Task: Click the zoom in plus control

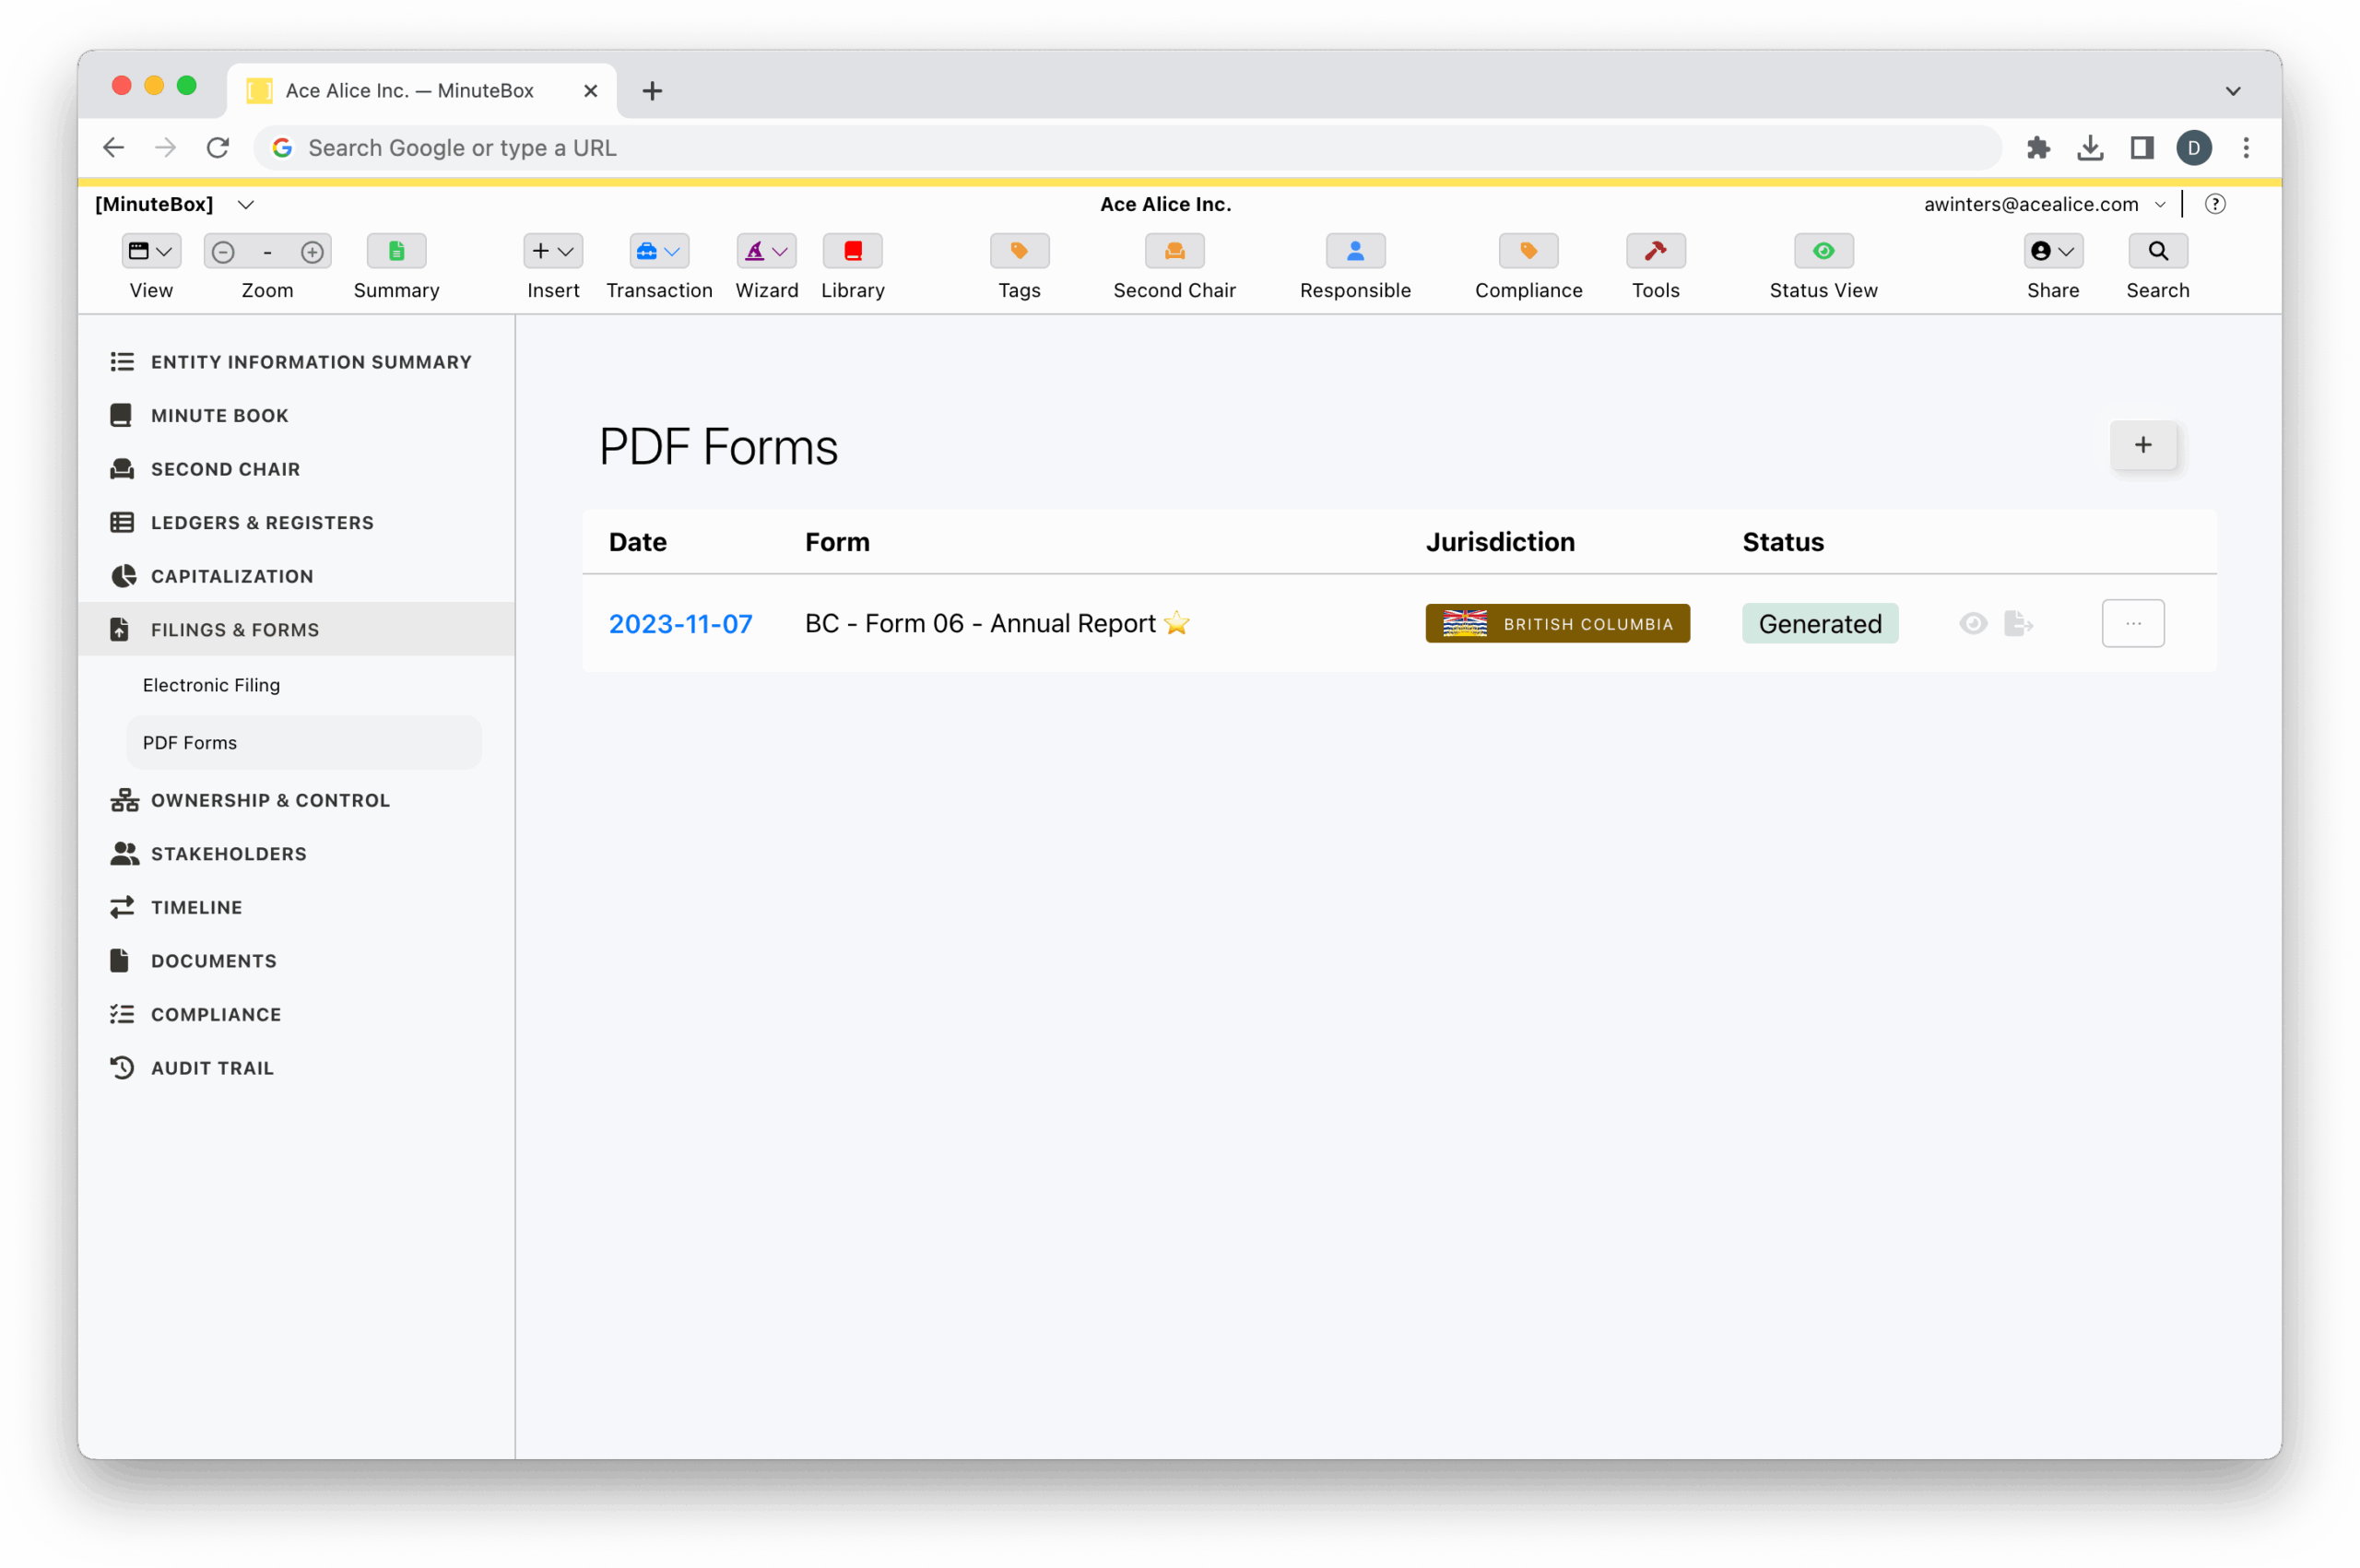Action: coord(312,252)
